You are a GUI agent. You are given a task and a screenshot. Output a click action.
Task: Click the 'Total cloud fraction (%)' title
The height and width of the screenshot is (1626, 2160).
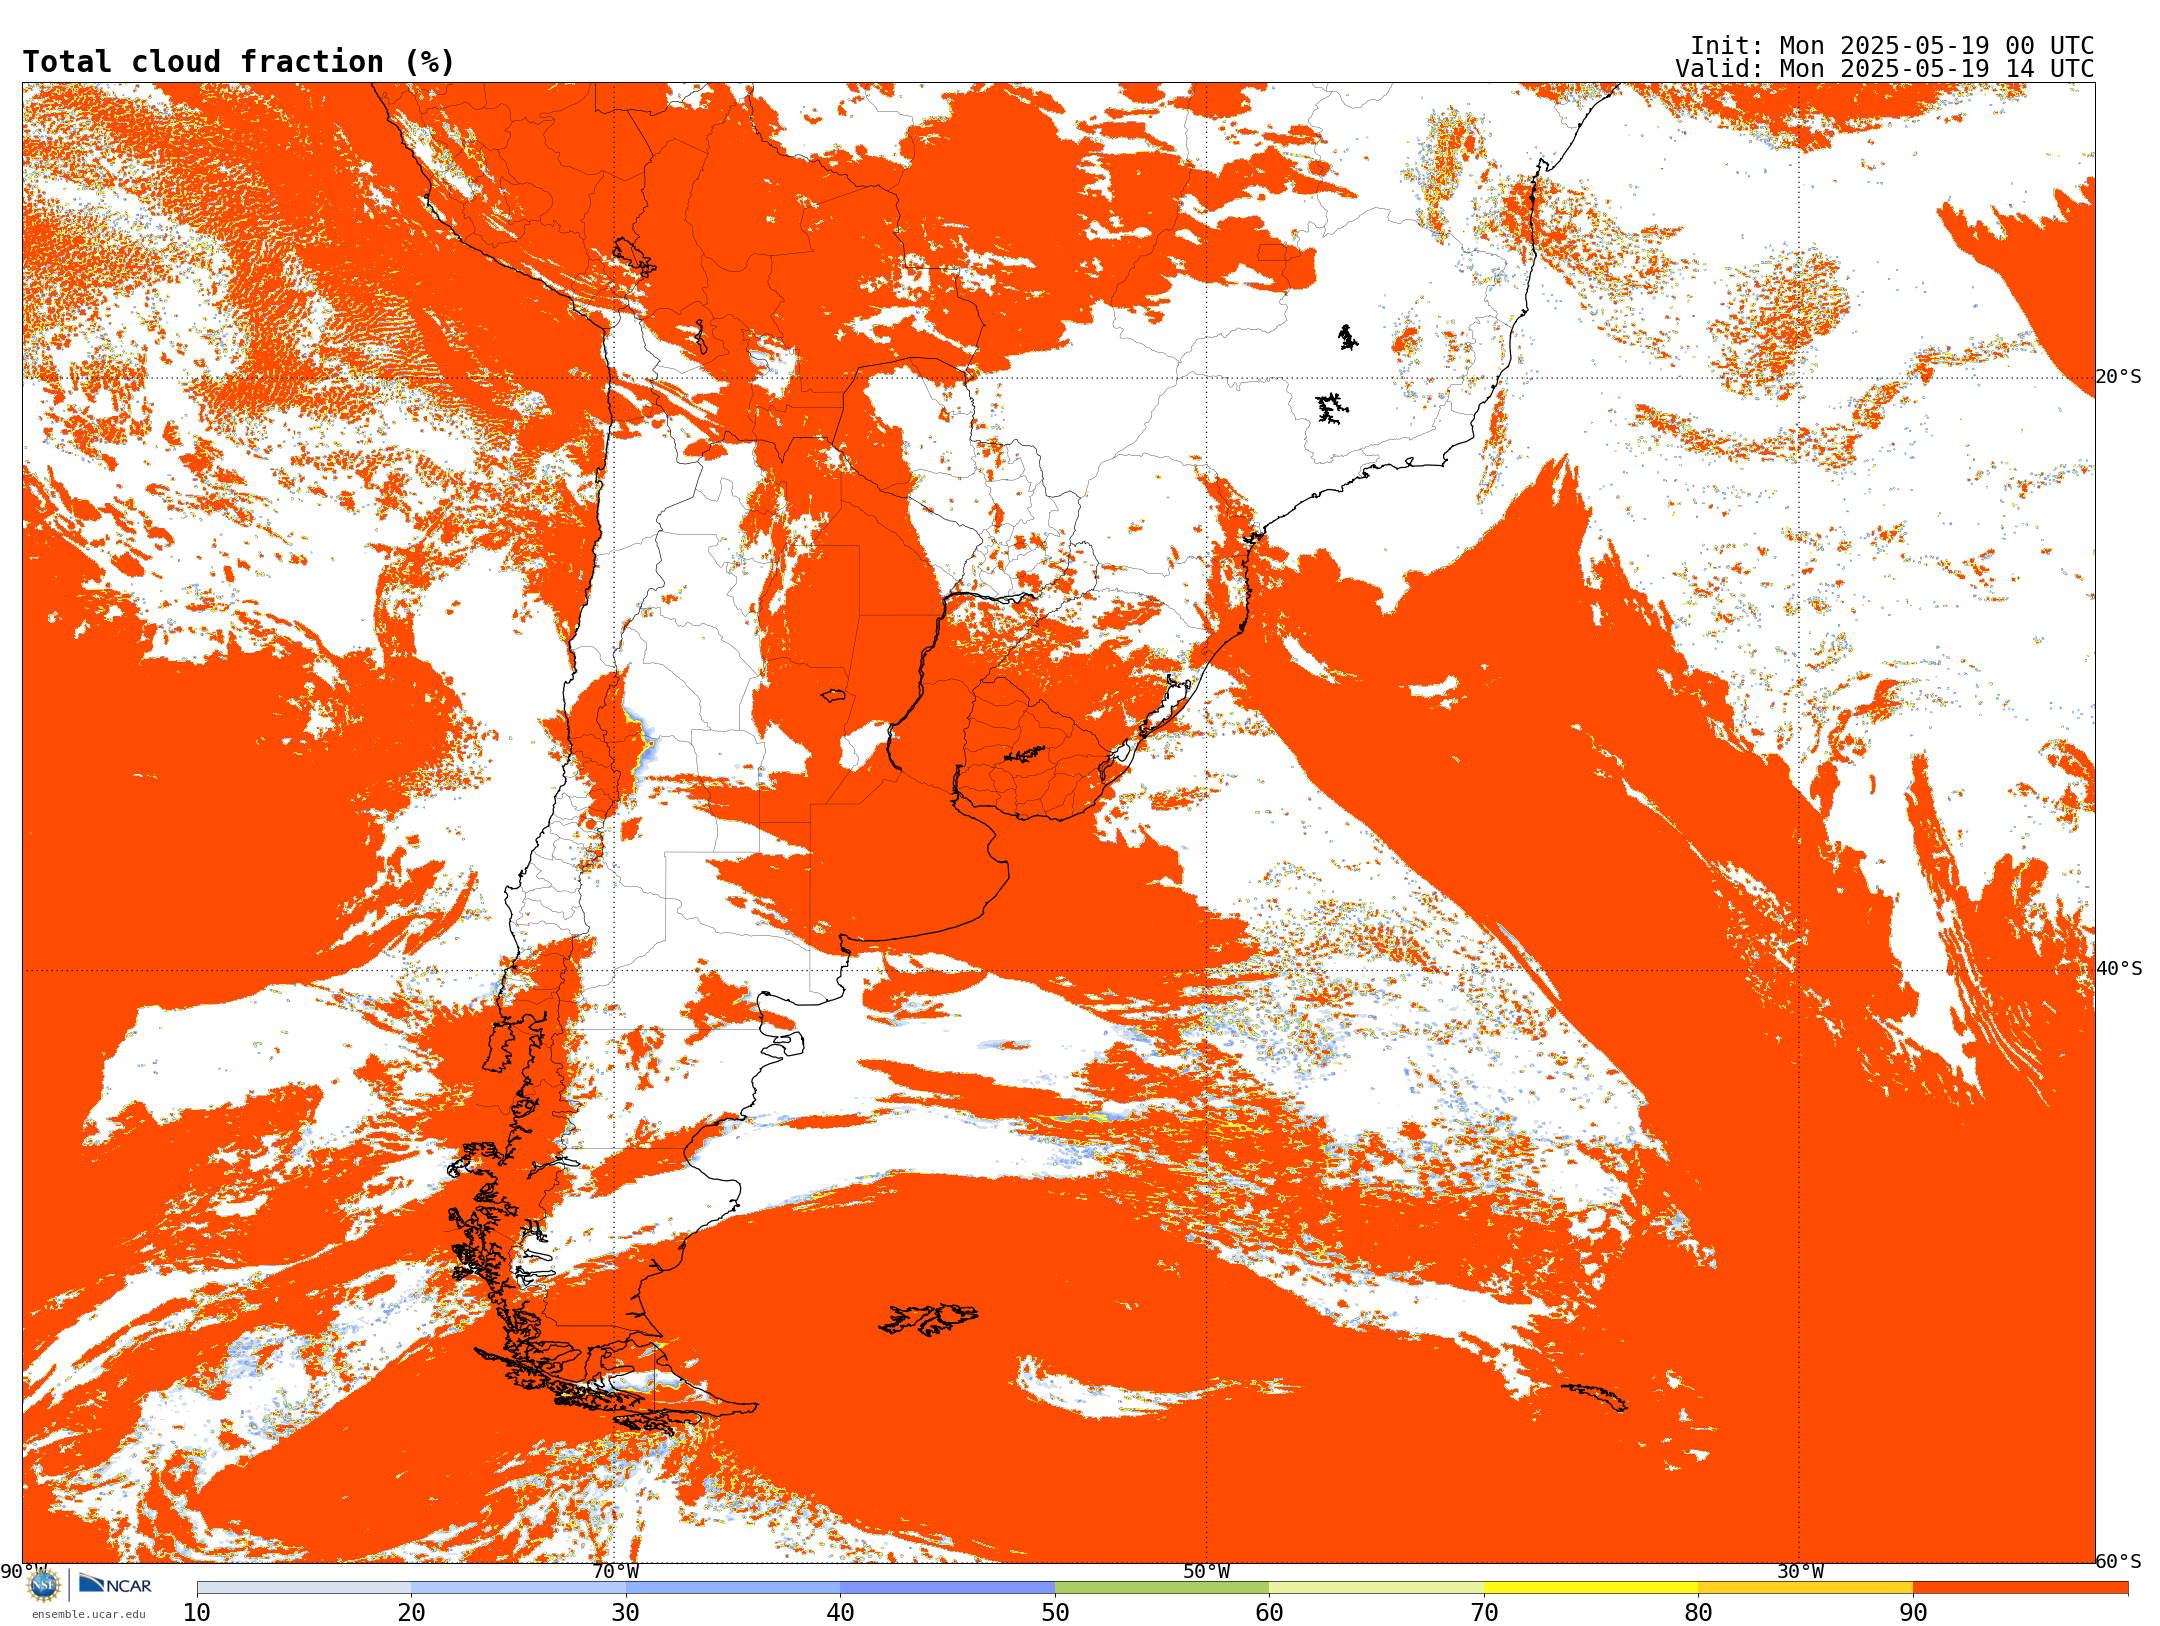(x=238, y=62)
